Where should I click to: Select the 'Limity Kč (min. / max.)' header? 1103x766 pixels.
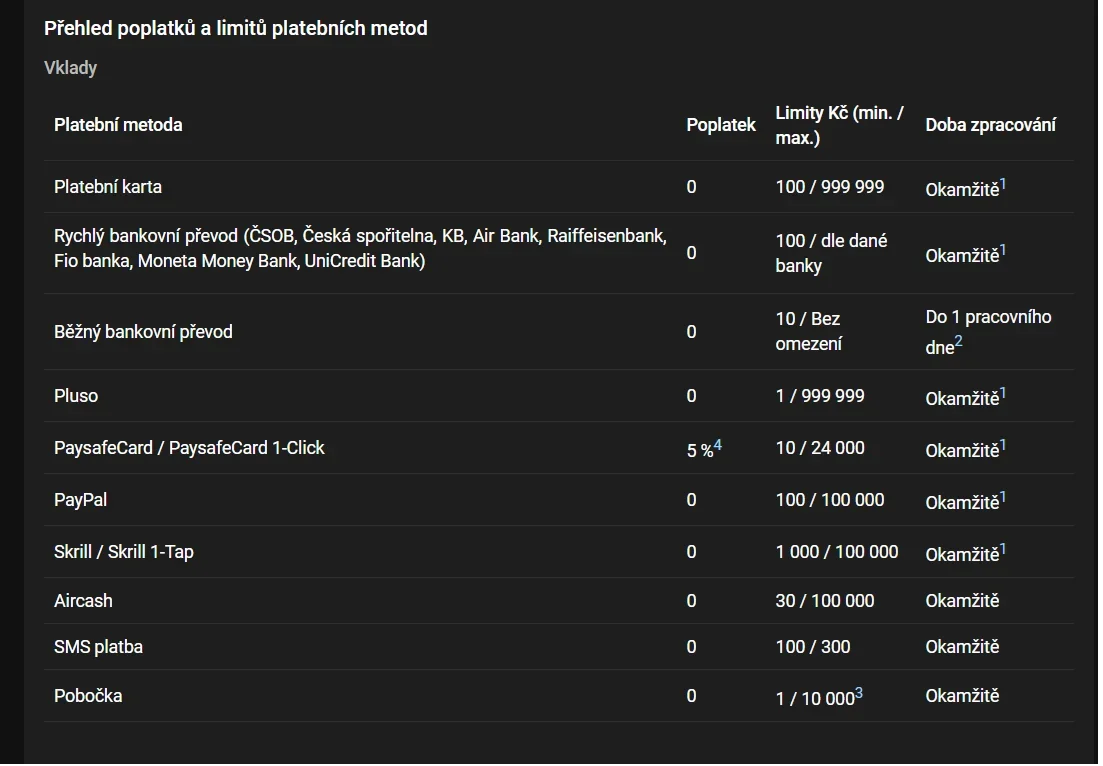point(839,126)
